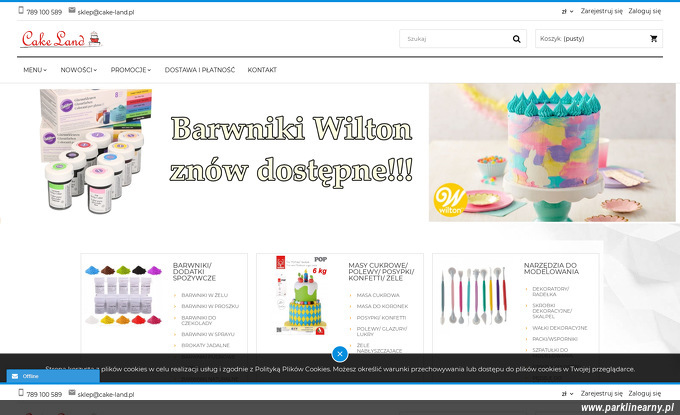Open DOSTAWA I PŁATNOŚĆ page
The image size is (680, 415).
(199, 70)
